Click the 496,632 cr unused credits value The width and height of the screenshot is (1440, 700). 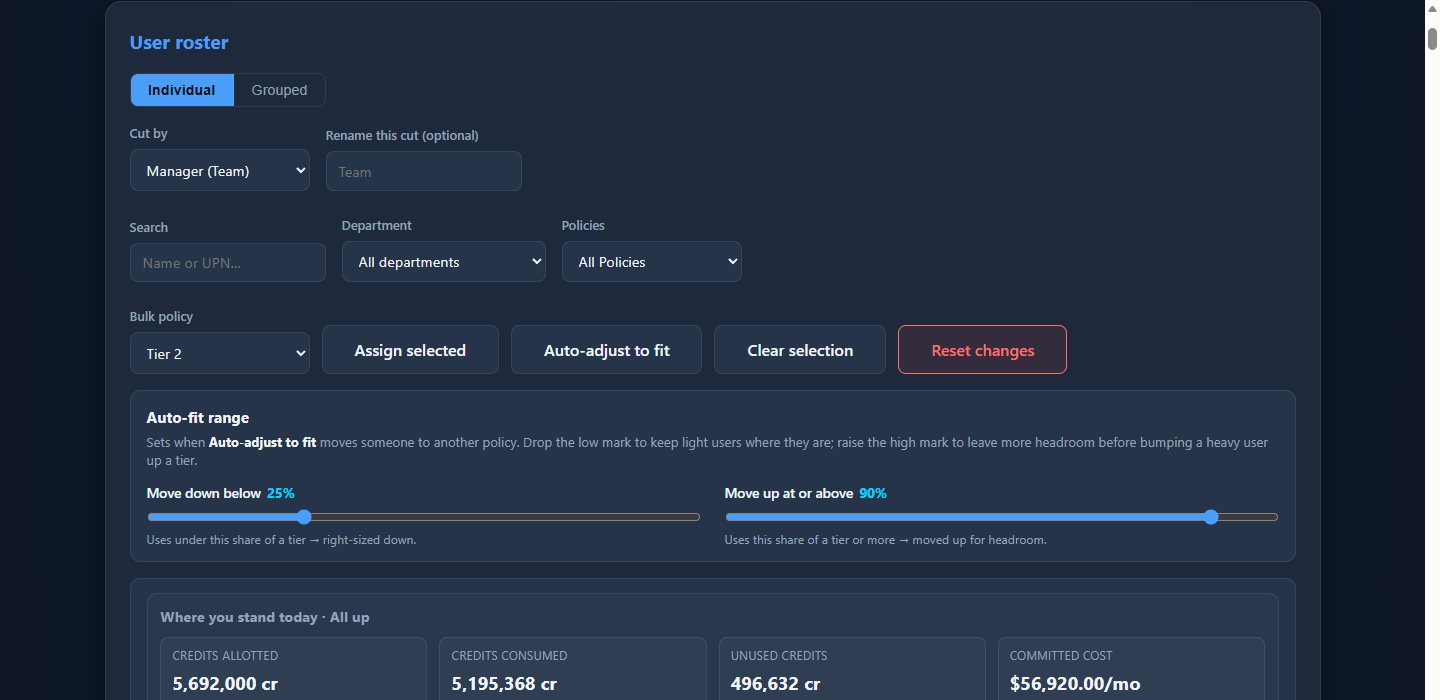776,684
